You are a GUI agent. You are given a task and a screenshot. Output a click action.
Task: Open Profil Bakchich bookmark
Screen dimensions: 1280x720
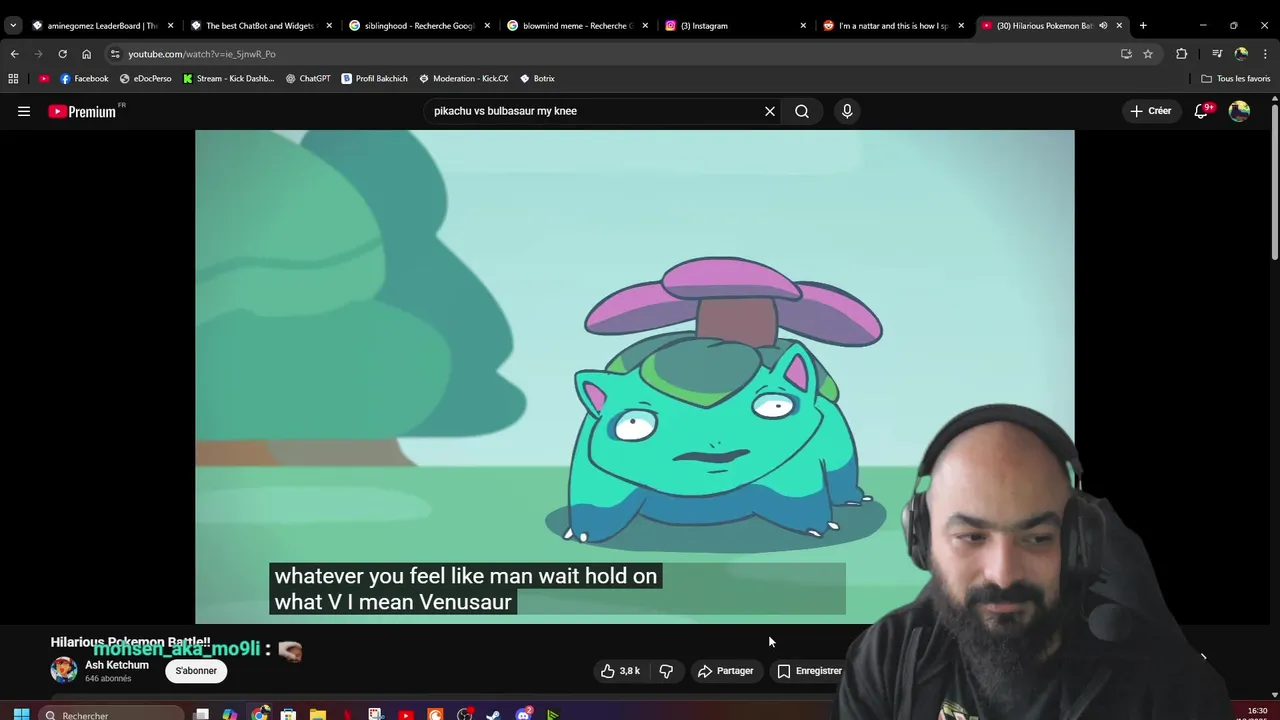pos(374,78)
